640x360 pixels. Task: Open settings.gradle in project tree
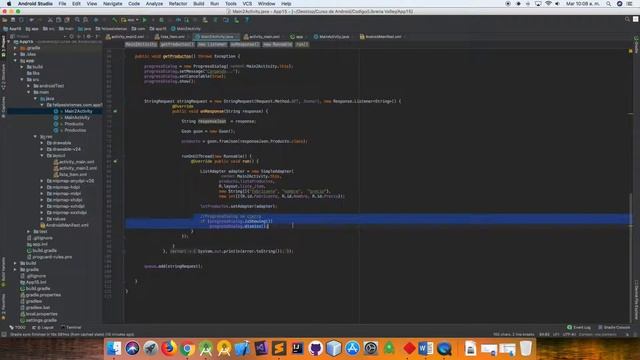41,320
